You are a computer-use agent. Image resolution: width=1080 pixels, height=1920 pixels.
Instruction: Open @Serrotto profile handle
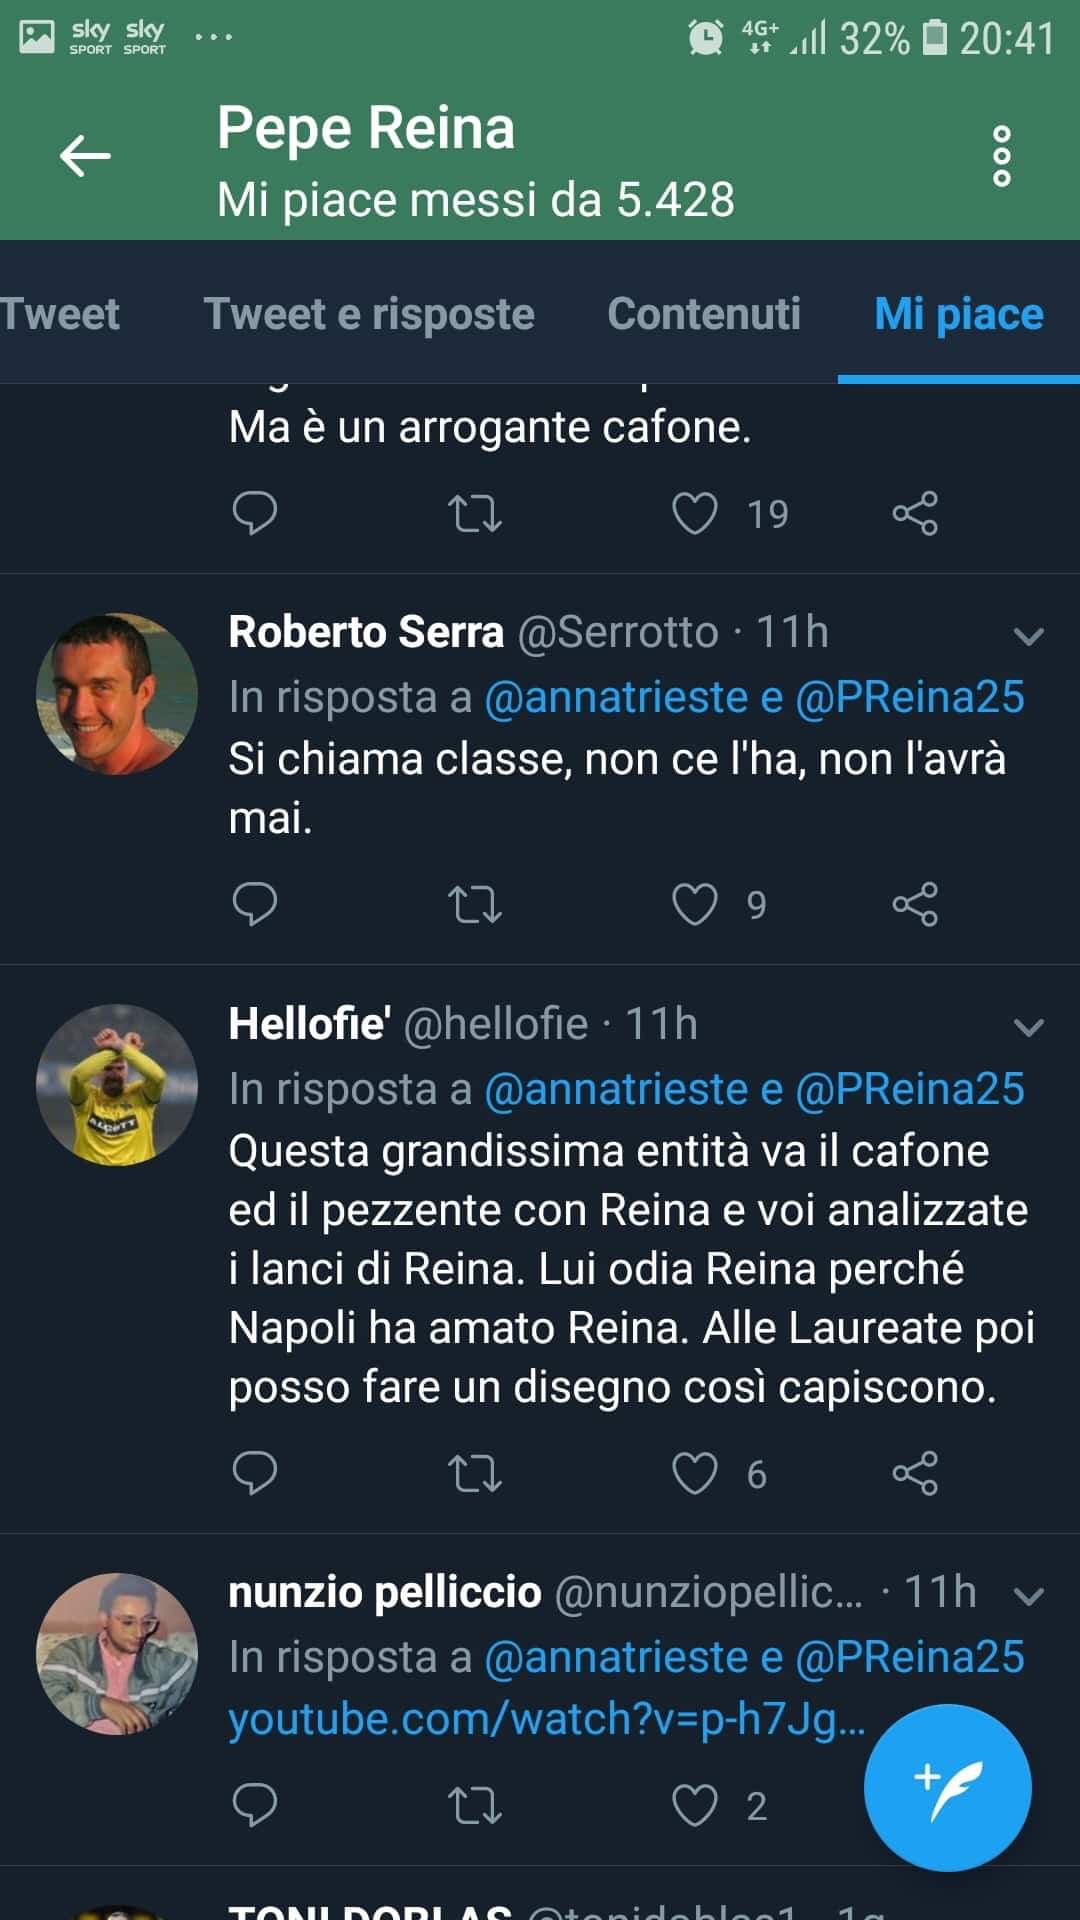click(x=618, y=632)
